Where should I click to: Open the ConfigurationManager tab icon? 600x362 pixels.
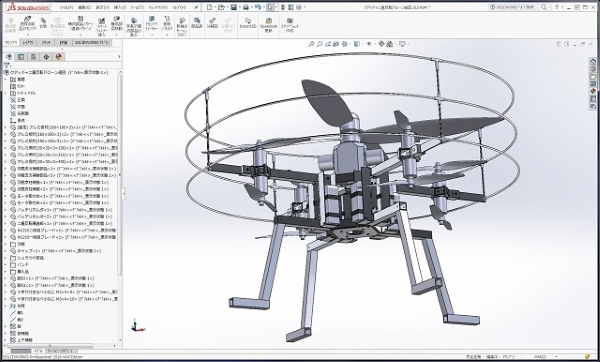click(x=34, y=57)
